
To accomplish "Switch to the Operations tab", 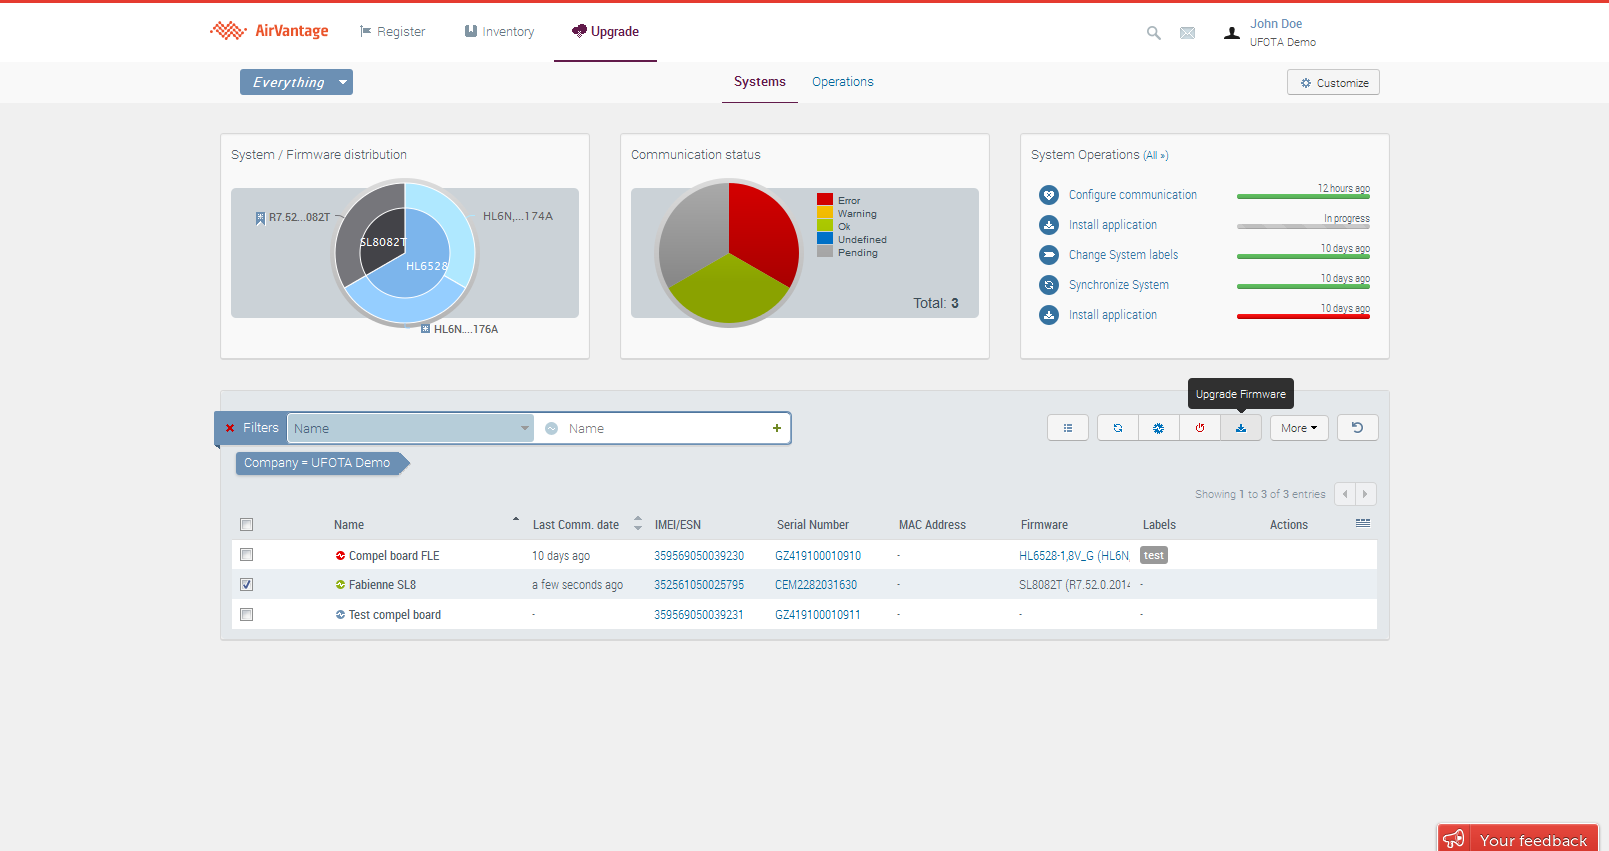I will pos(842,82).
